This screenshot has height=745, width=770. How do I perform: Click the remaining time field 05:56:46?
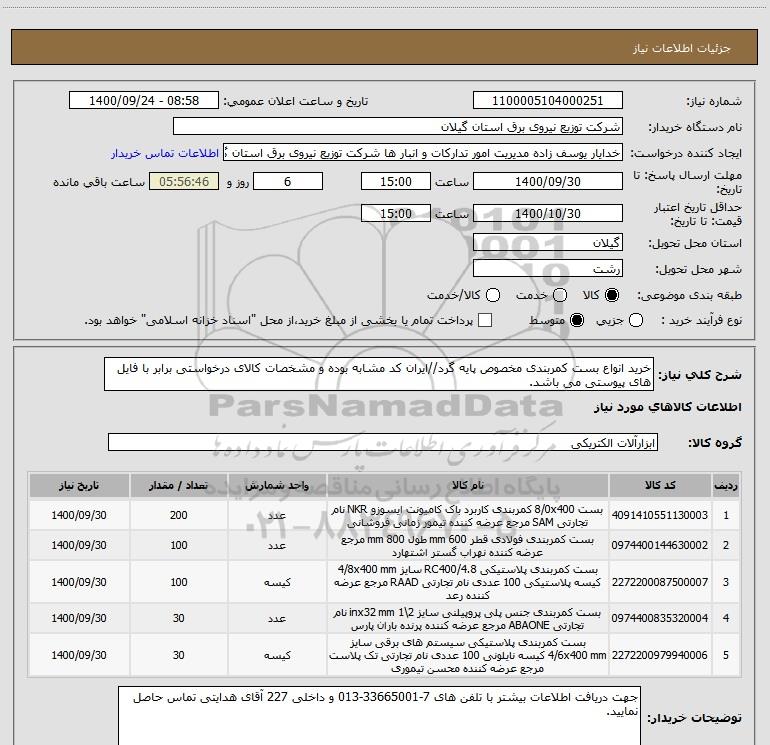184,181
